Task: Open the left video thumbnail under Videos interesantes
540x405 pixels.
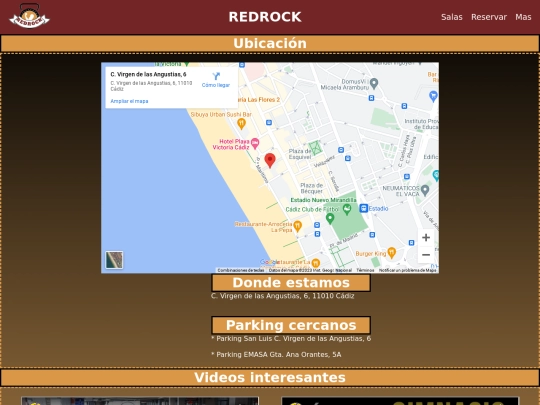Action: point(140,401)
